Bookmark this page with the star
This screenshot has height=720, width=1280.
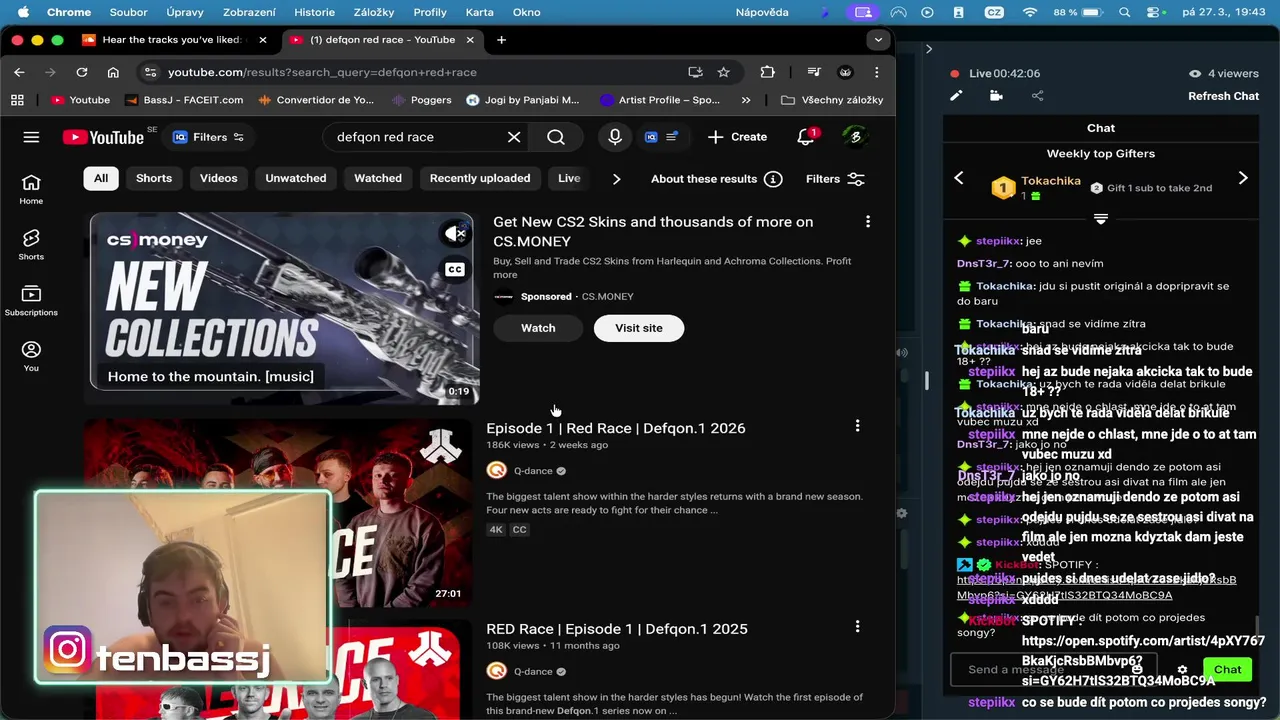click(x=723, y=72)
